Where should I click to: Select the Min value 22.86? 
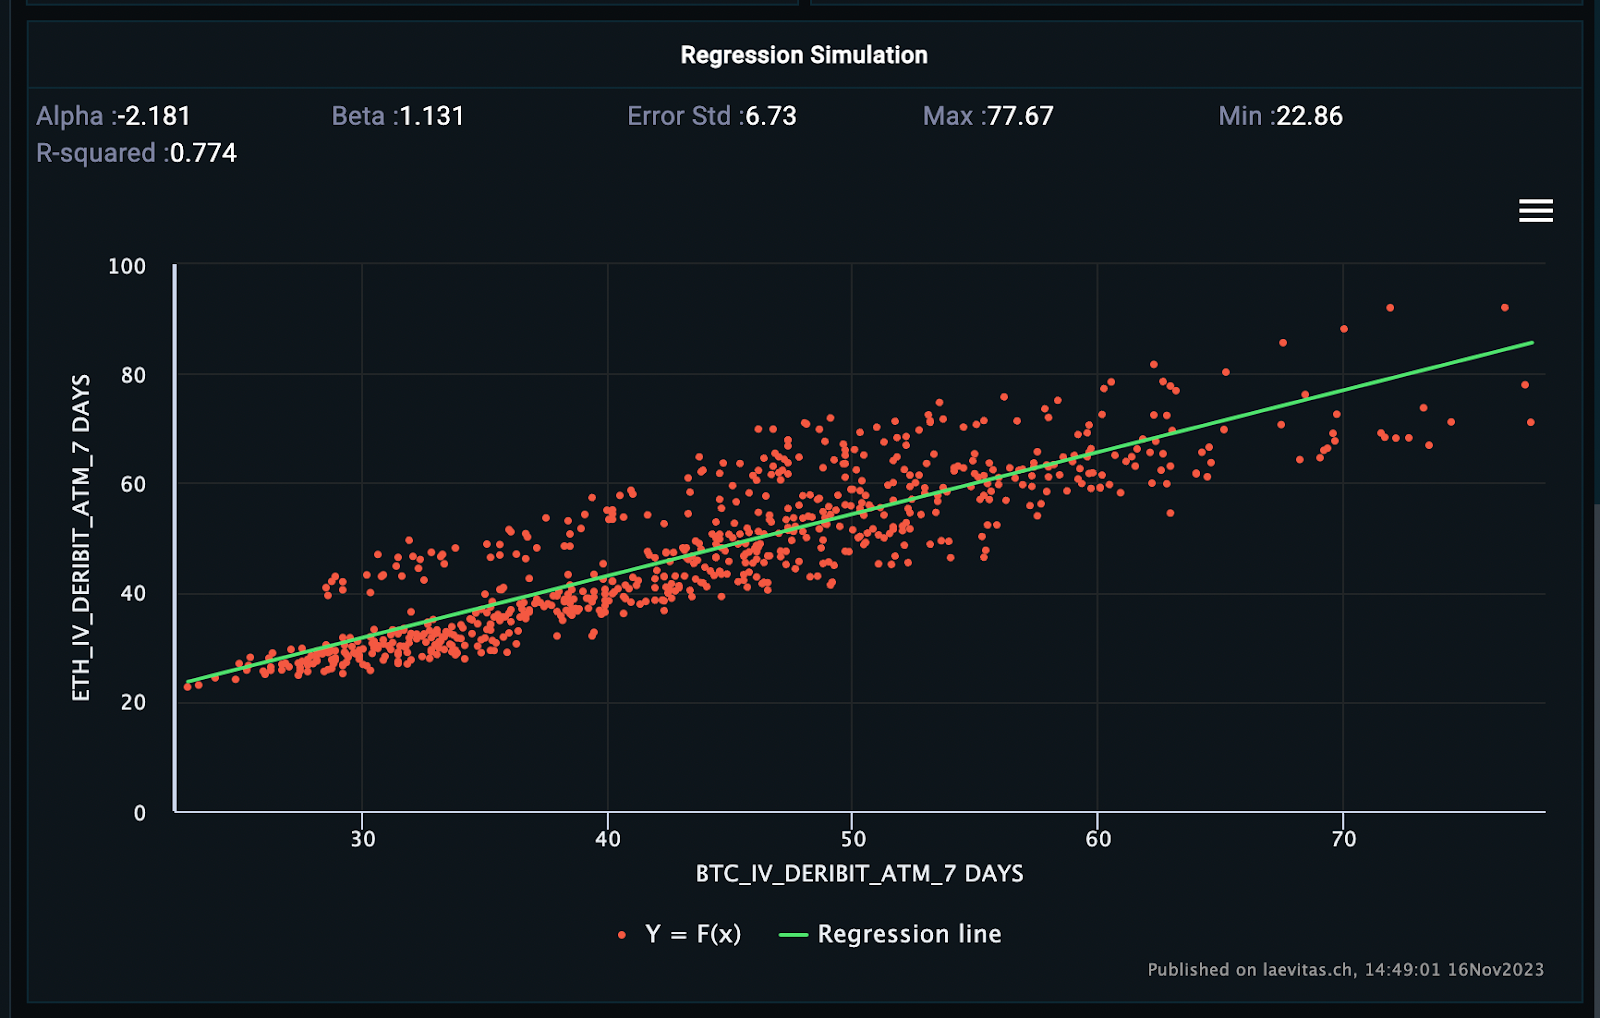click(1310, 116)
